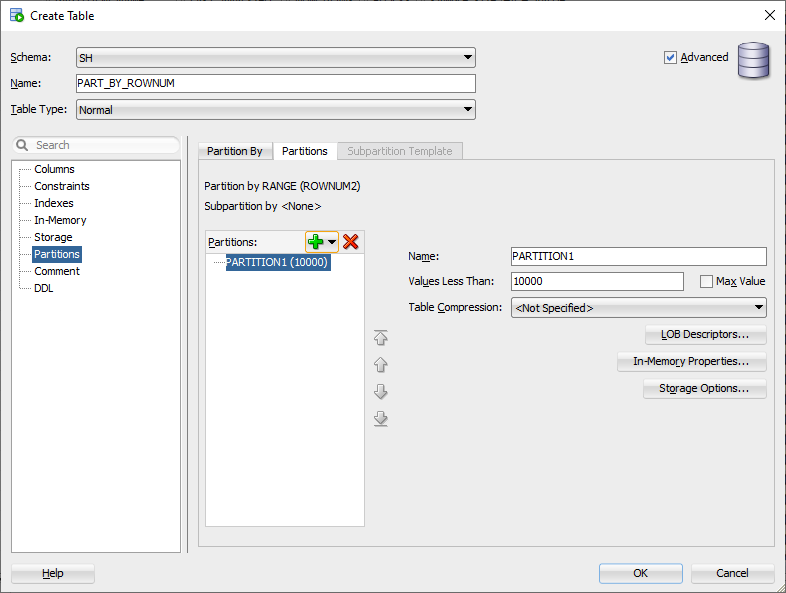
Task: Select Comment in the tree
Action: 57,271
